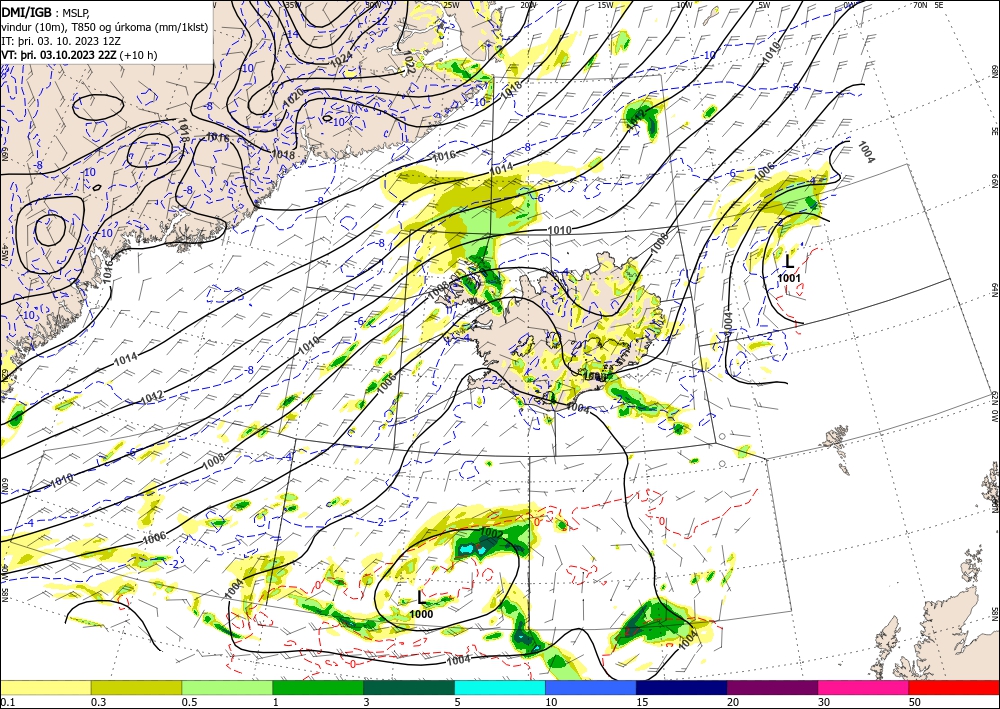Click the pressure value "1001" under the northeast low
The image size is (1000, 709).
(789, 277)
